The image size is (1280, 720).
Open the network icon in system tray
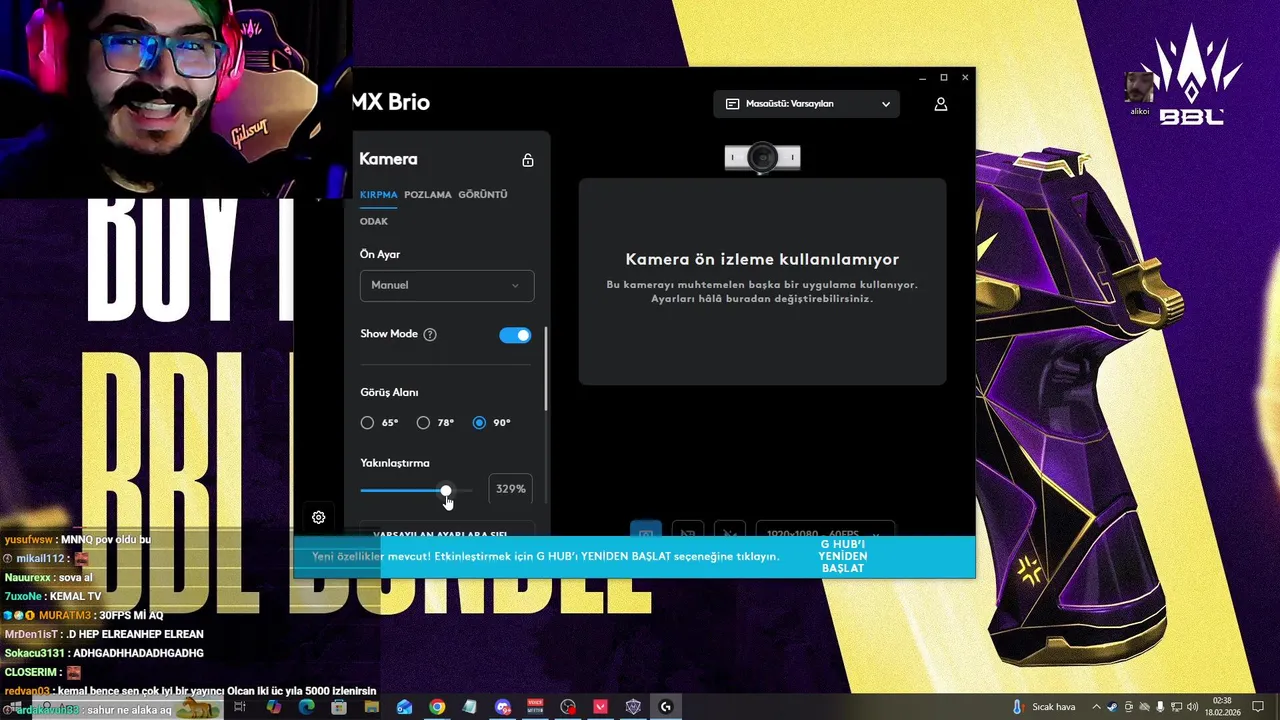click(1176, 706)
